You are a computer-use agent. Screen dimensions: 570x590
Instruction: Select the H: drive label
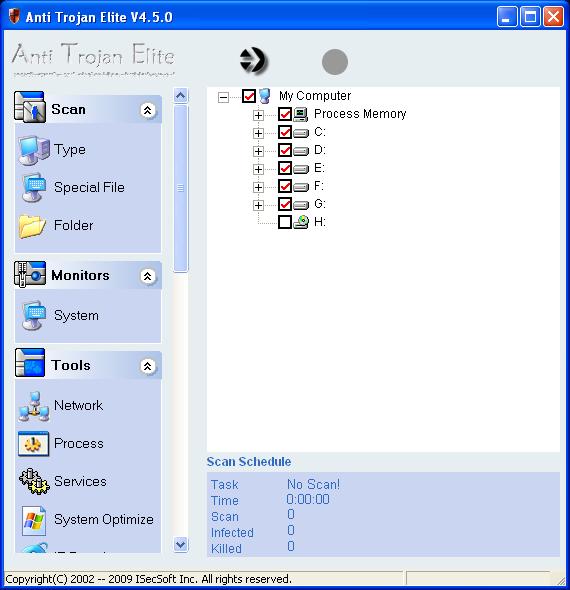320,222
